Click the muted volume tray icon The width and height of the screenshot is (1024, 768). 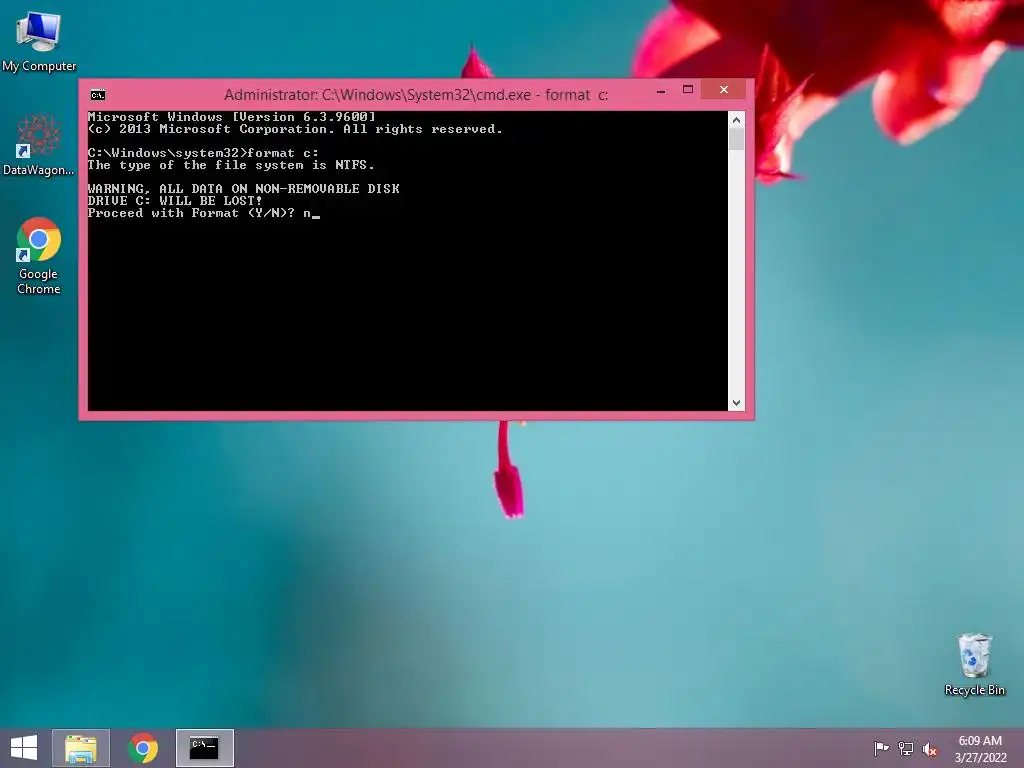coord(930,749)
